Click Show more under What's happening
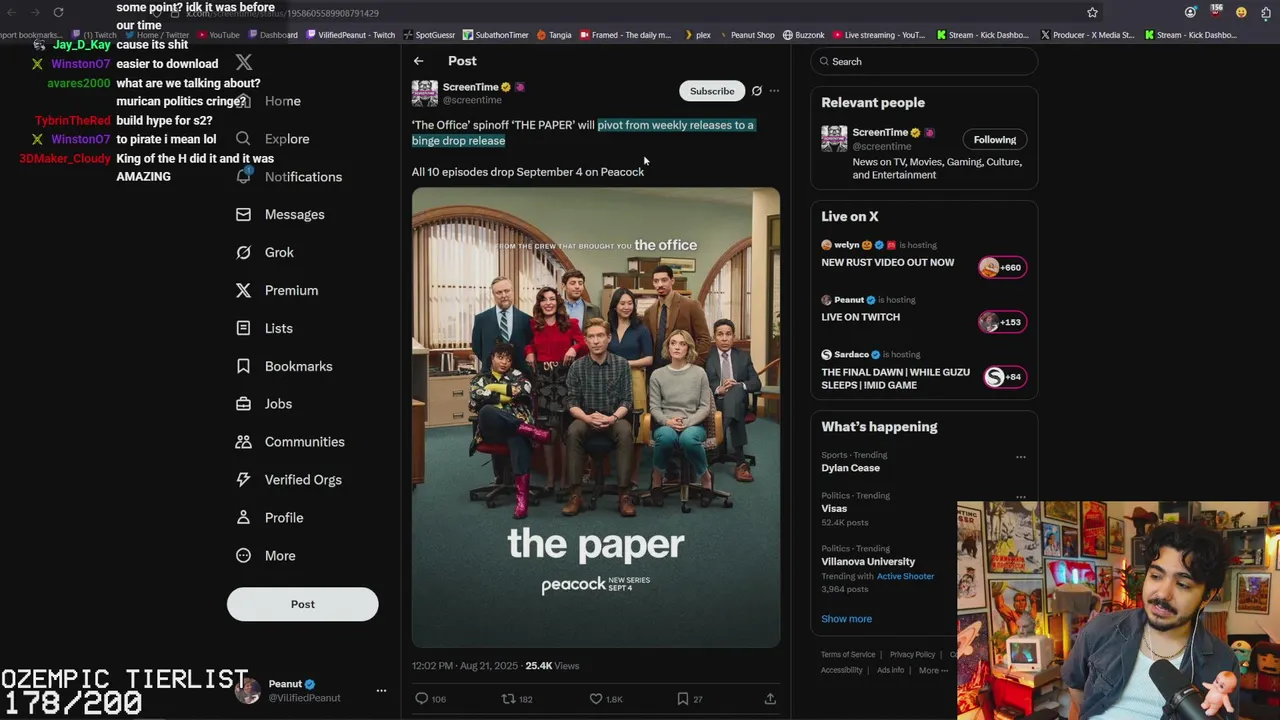The width and height of the screenshot is (1280, 720). click(847, 619)
